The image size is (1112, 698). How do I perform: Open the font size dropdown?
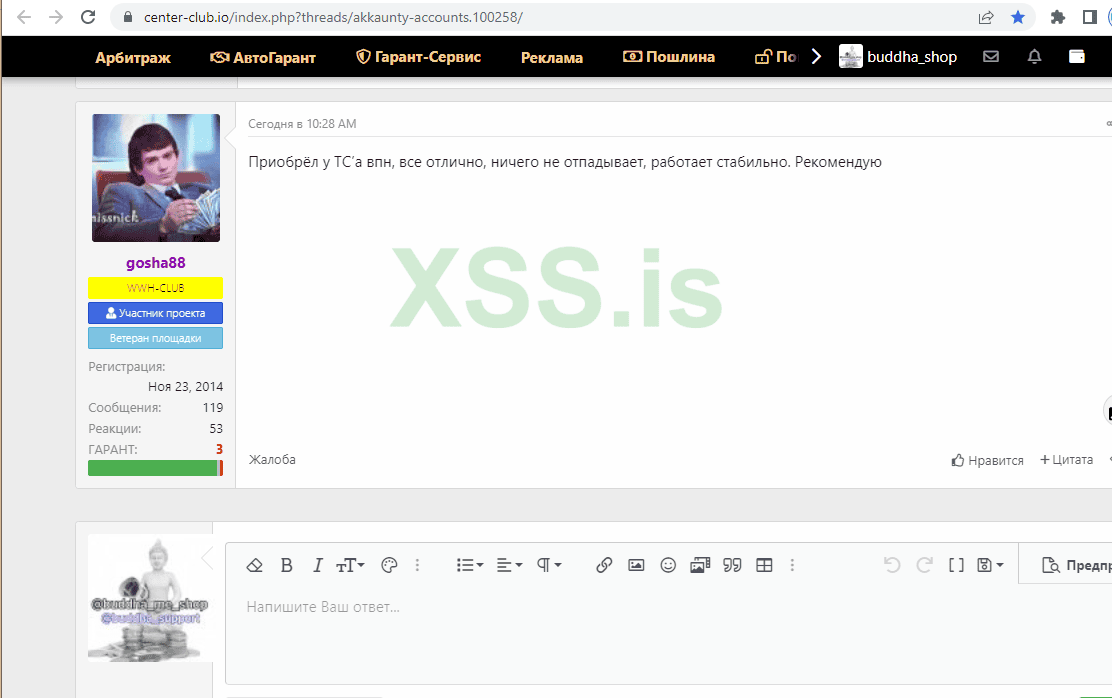pos(350,565)
